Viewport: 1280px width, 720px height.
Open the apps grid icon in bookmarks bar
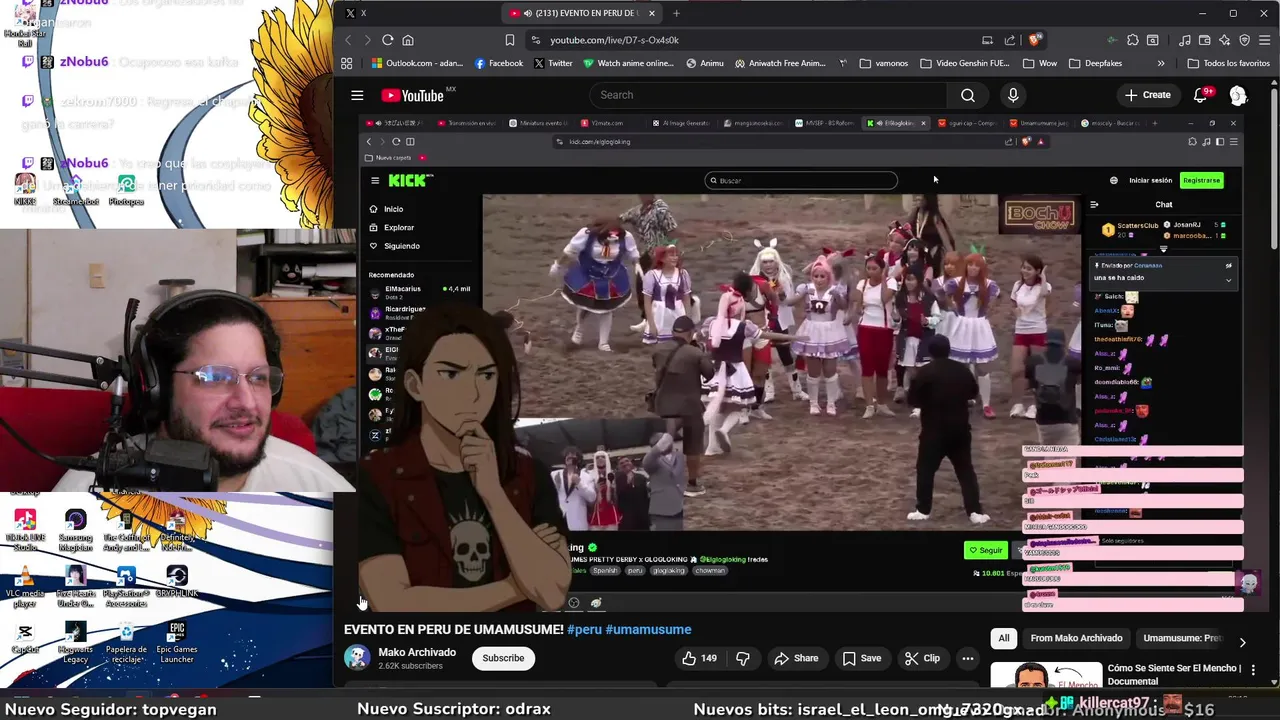[x=347, y=63]
